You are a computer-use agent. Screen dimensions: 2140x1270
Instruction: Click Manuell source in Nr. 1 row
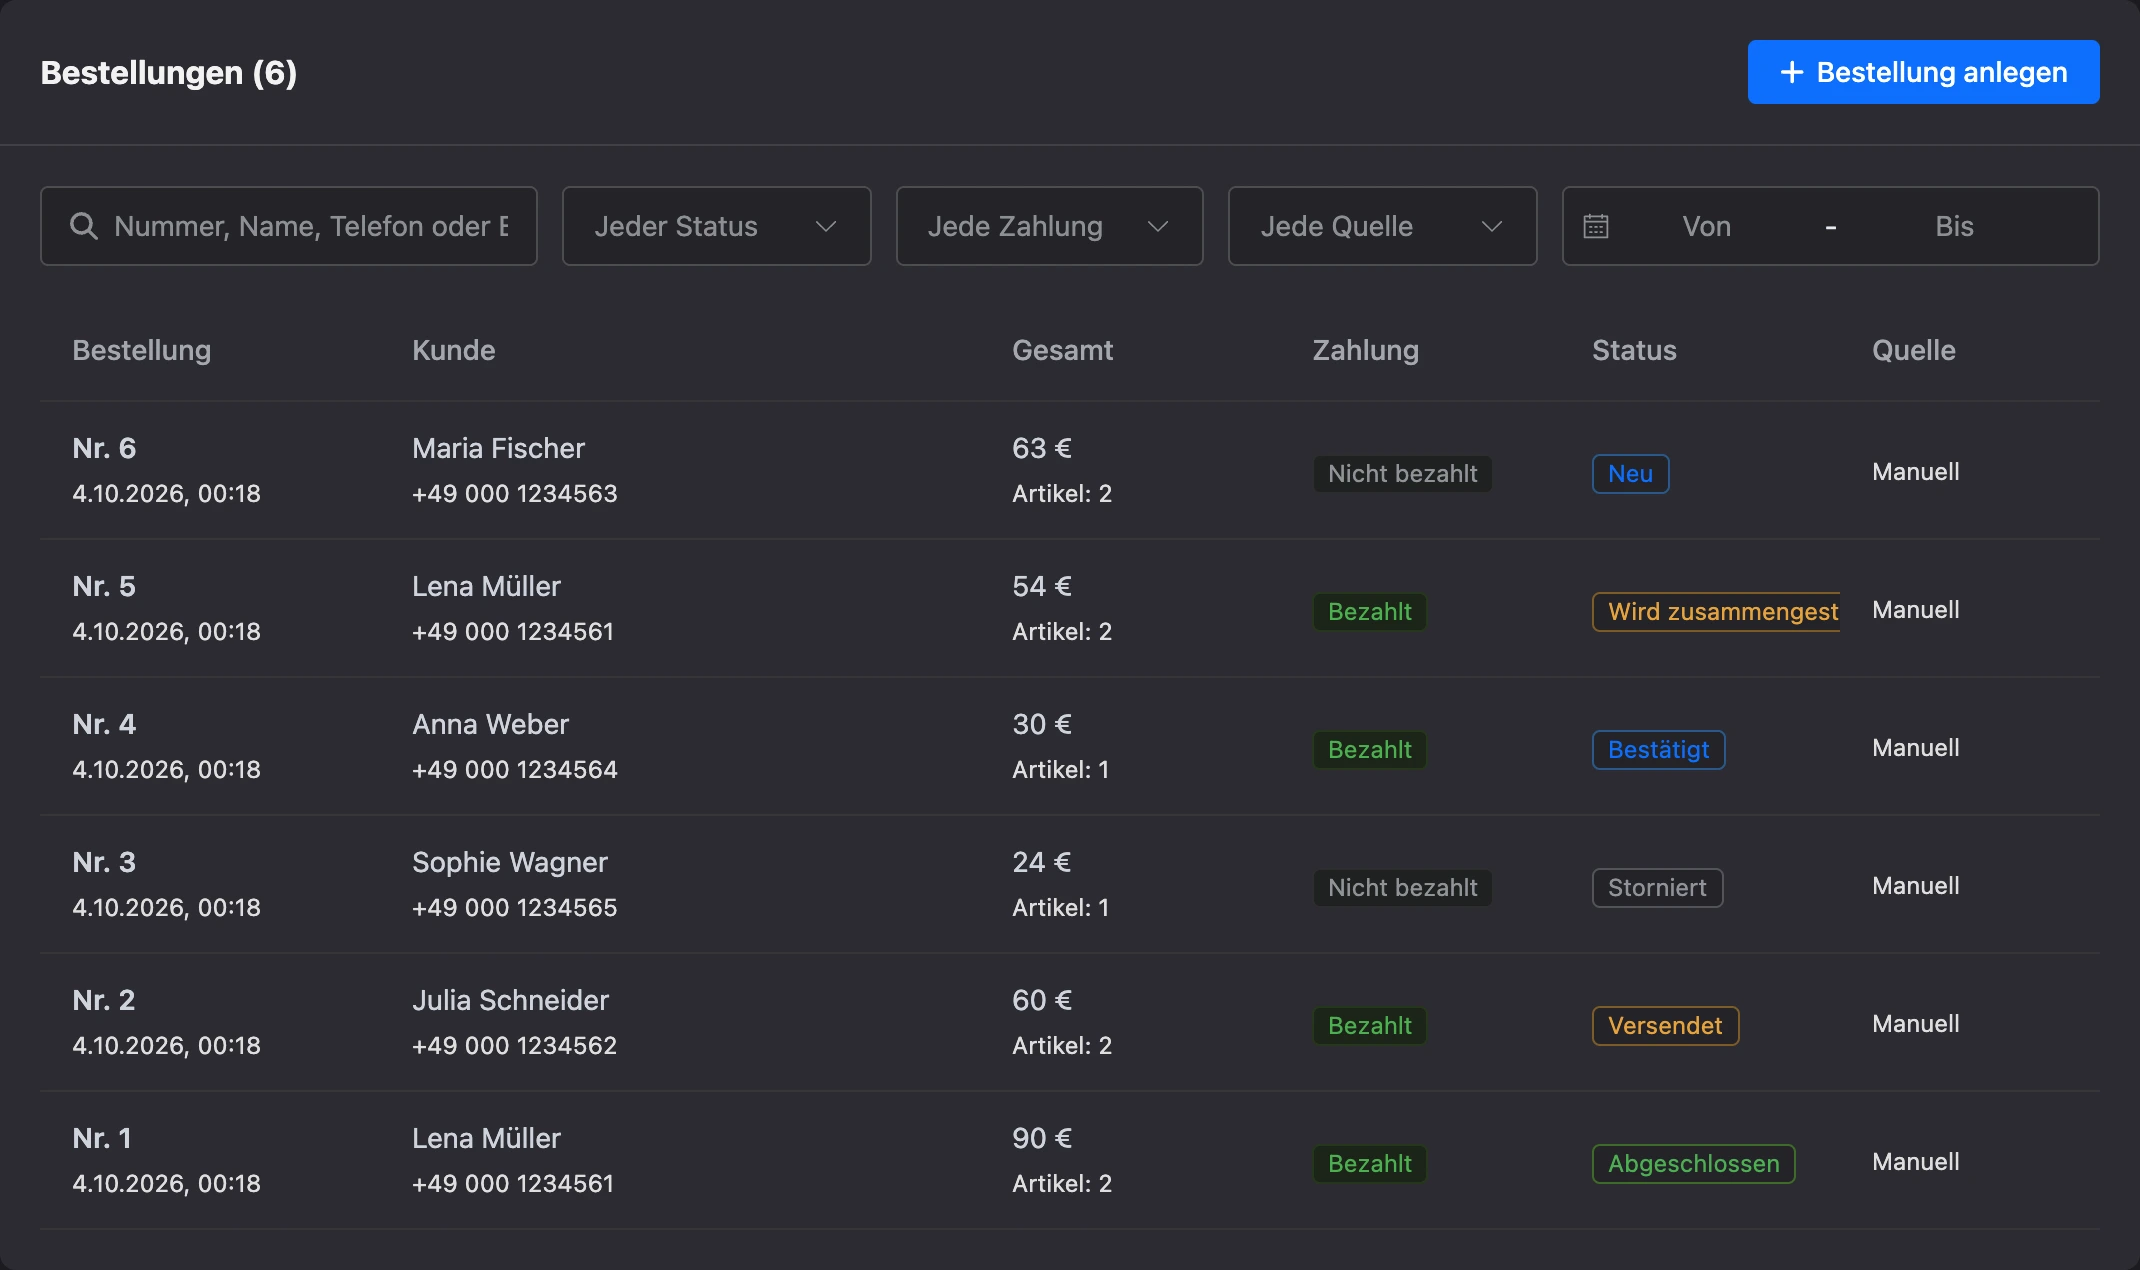1915,1162
